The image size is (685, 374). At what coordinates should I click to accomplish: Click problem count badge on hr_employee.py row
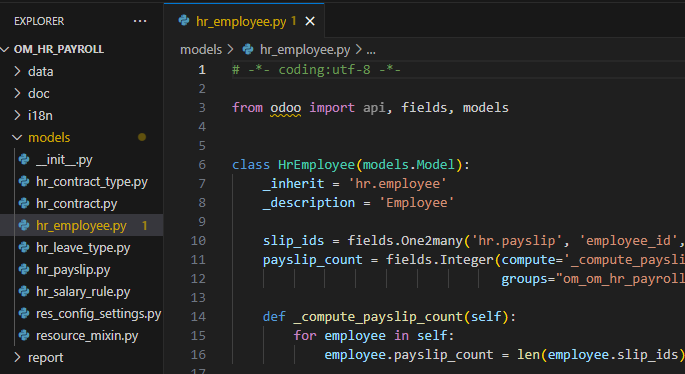click(145, 225)
